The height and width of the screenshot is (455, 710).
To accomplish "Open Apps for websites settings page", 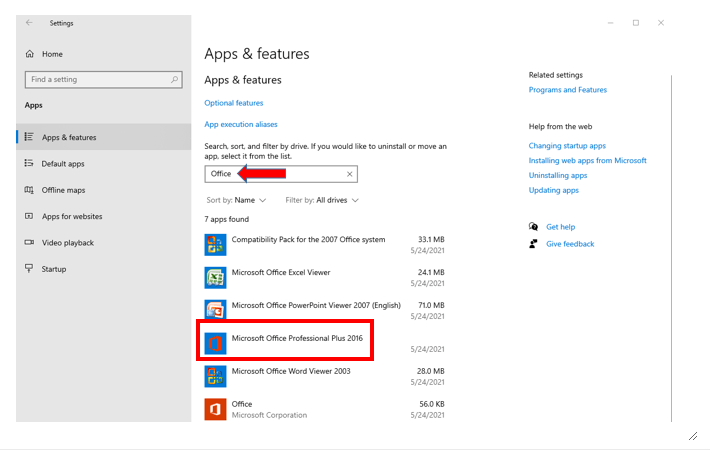I will click(x=72, y=216).
